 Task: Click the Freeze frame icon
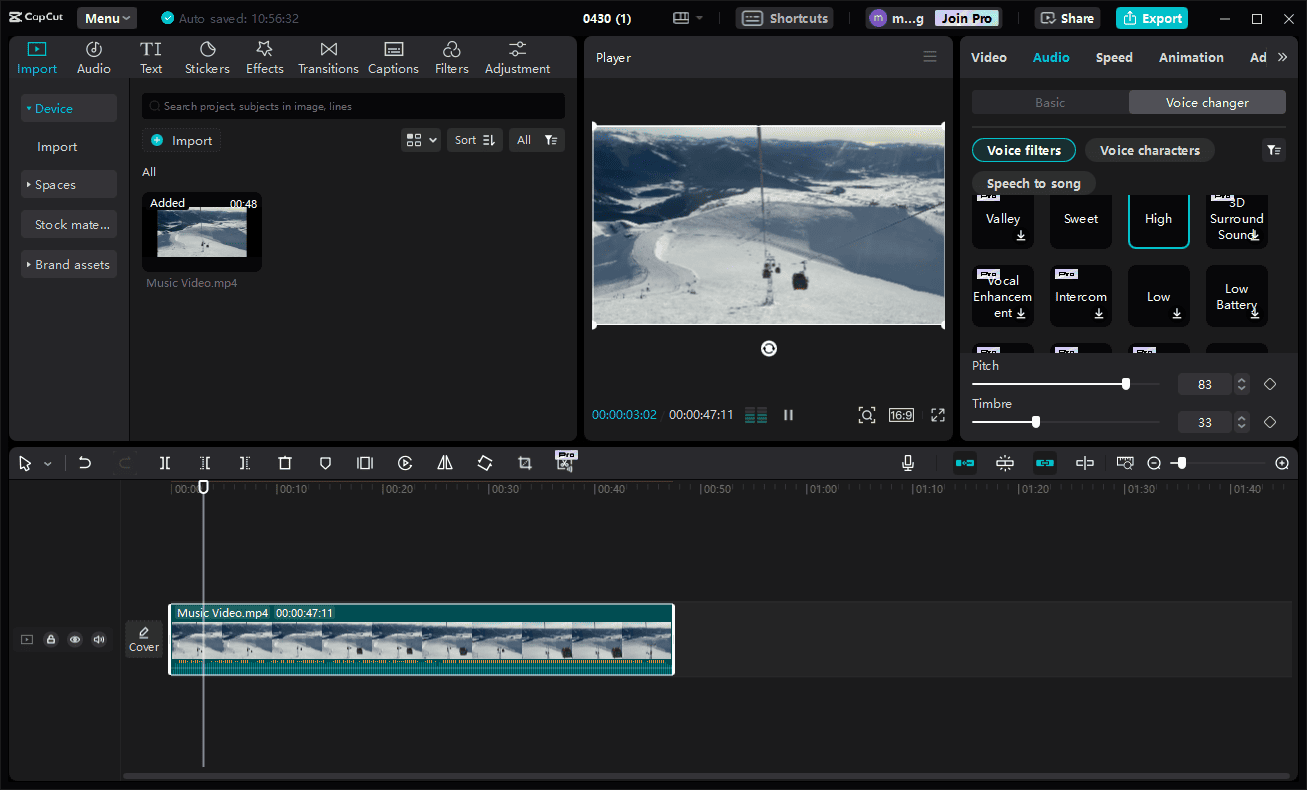365,463
